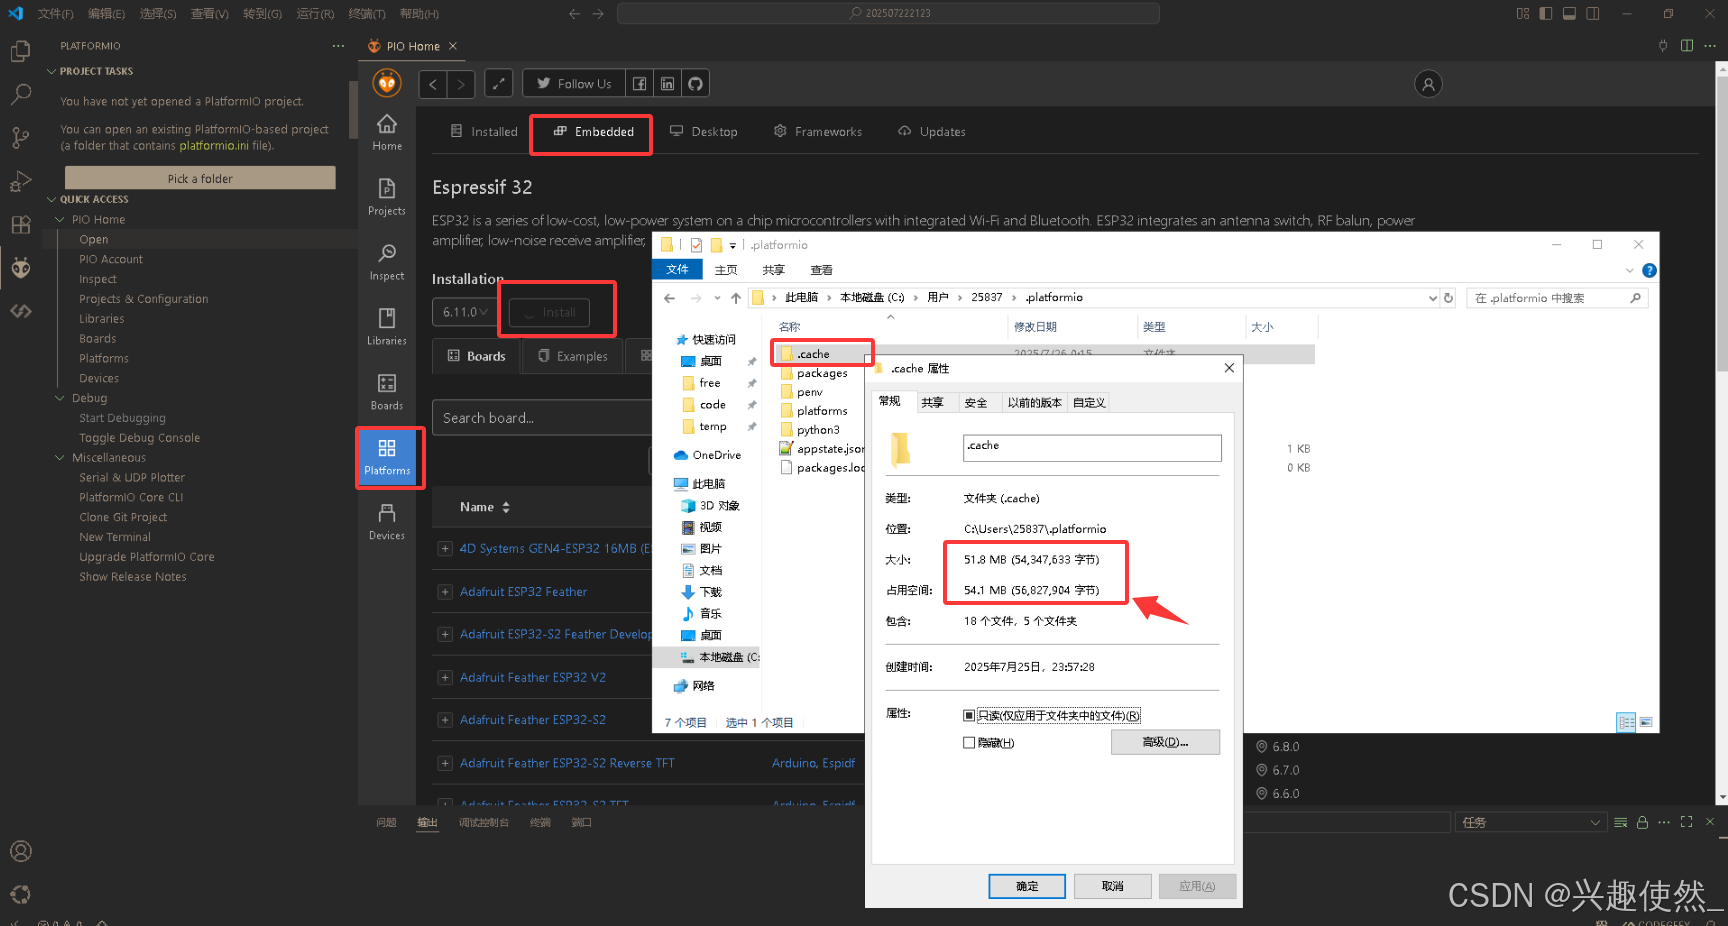Open Projects icon in PIO sidebar

(387, 197)
